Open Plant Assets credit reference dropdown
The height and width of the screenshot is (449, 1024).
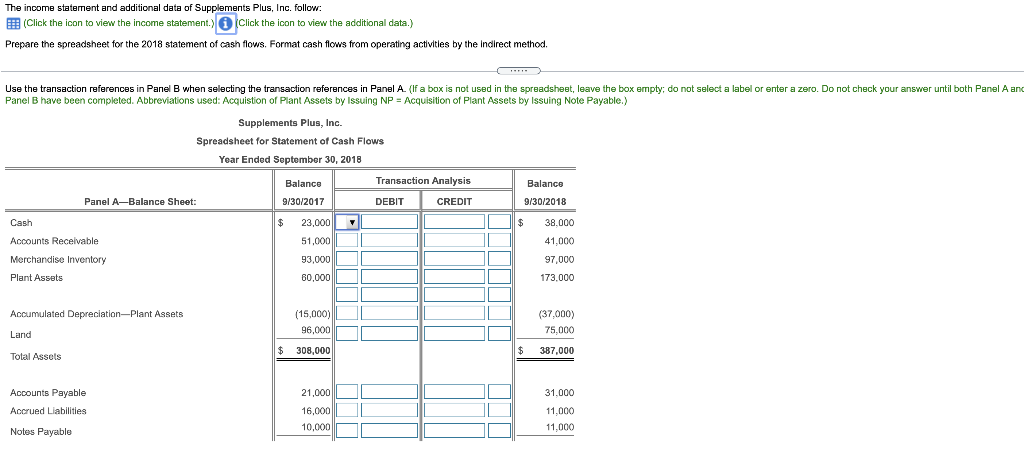(500, 277)
